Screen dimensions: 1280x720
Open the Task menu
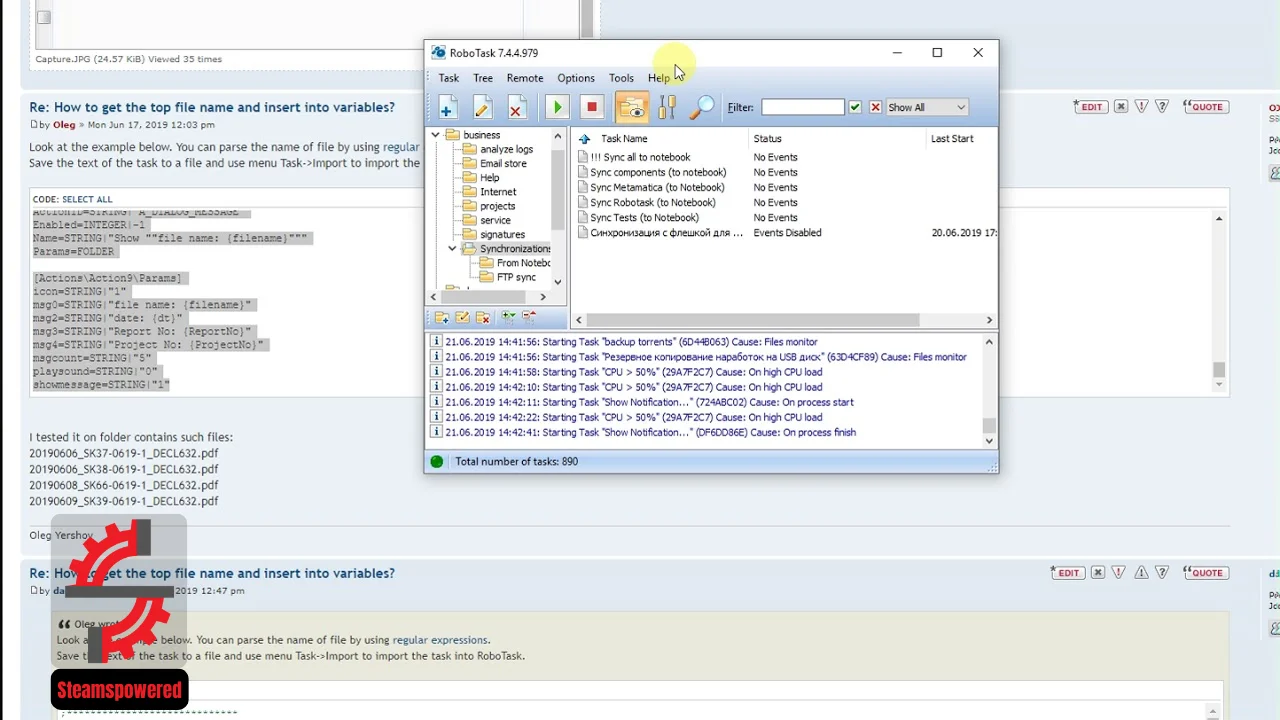point(449,78)
